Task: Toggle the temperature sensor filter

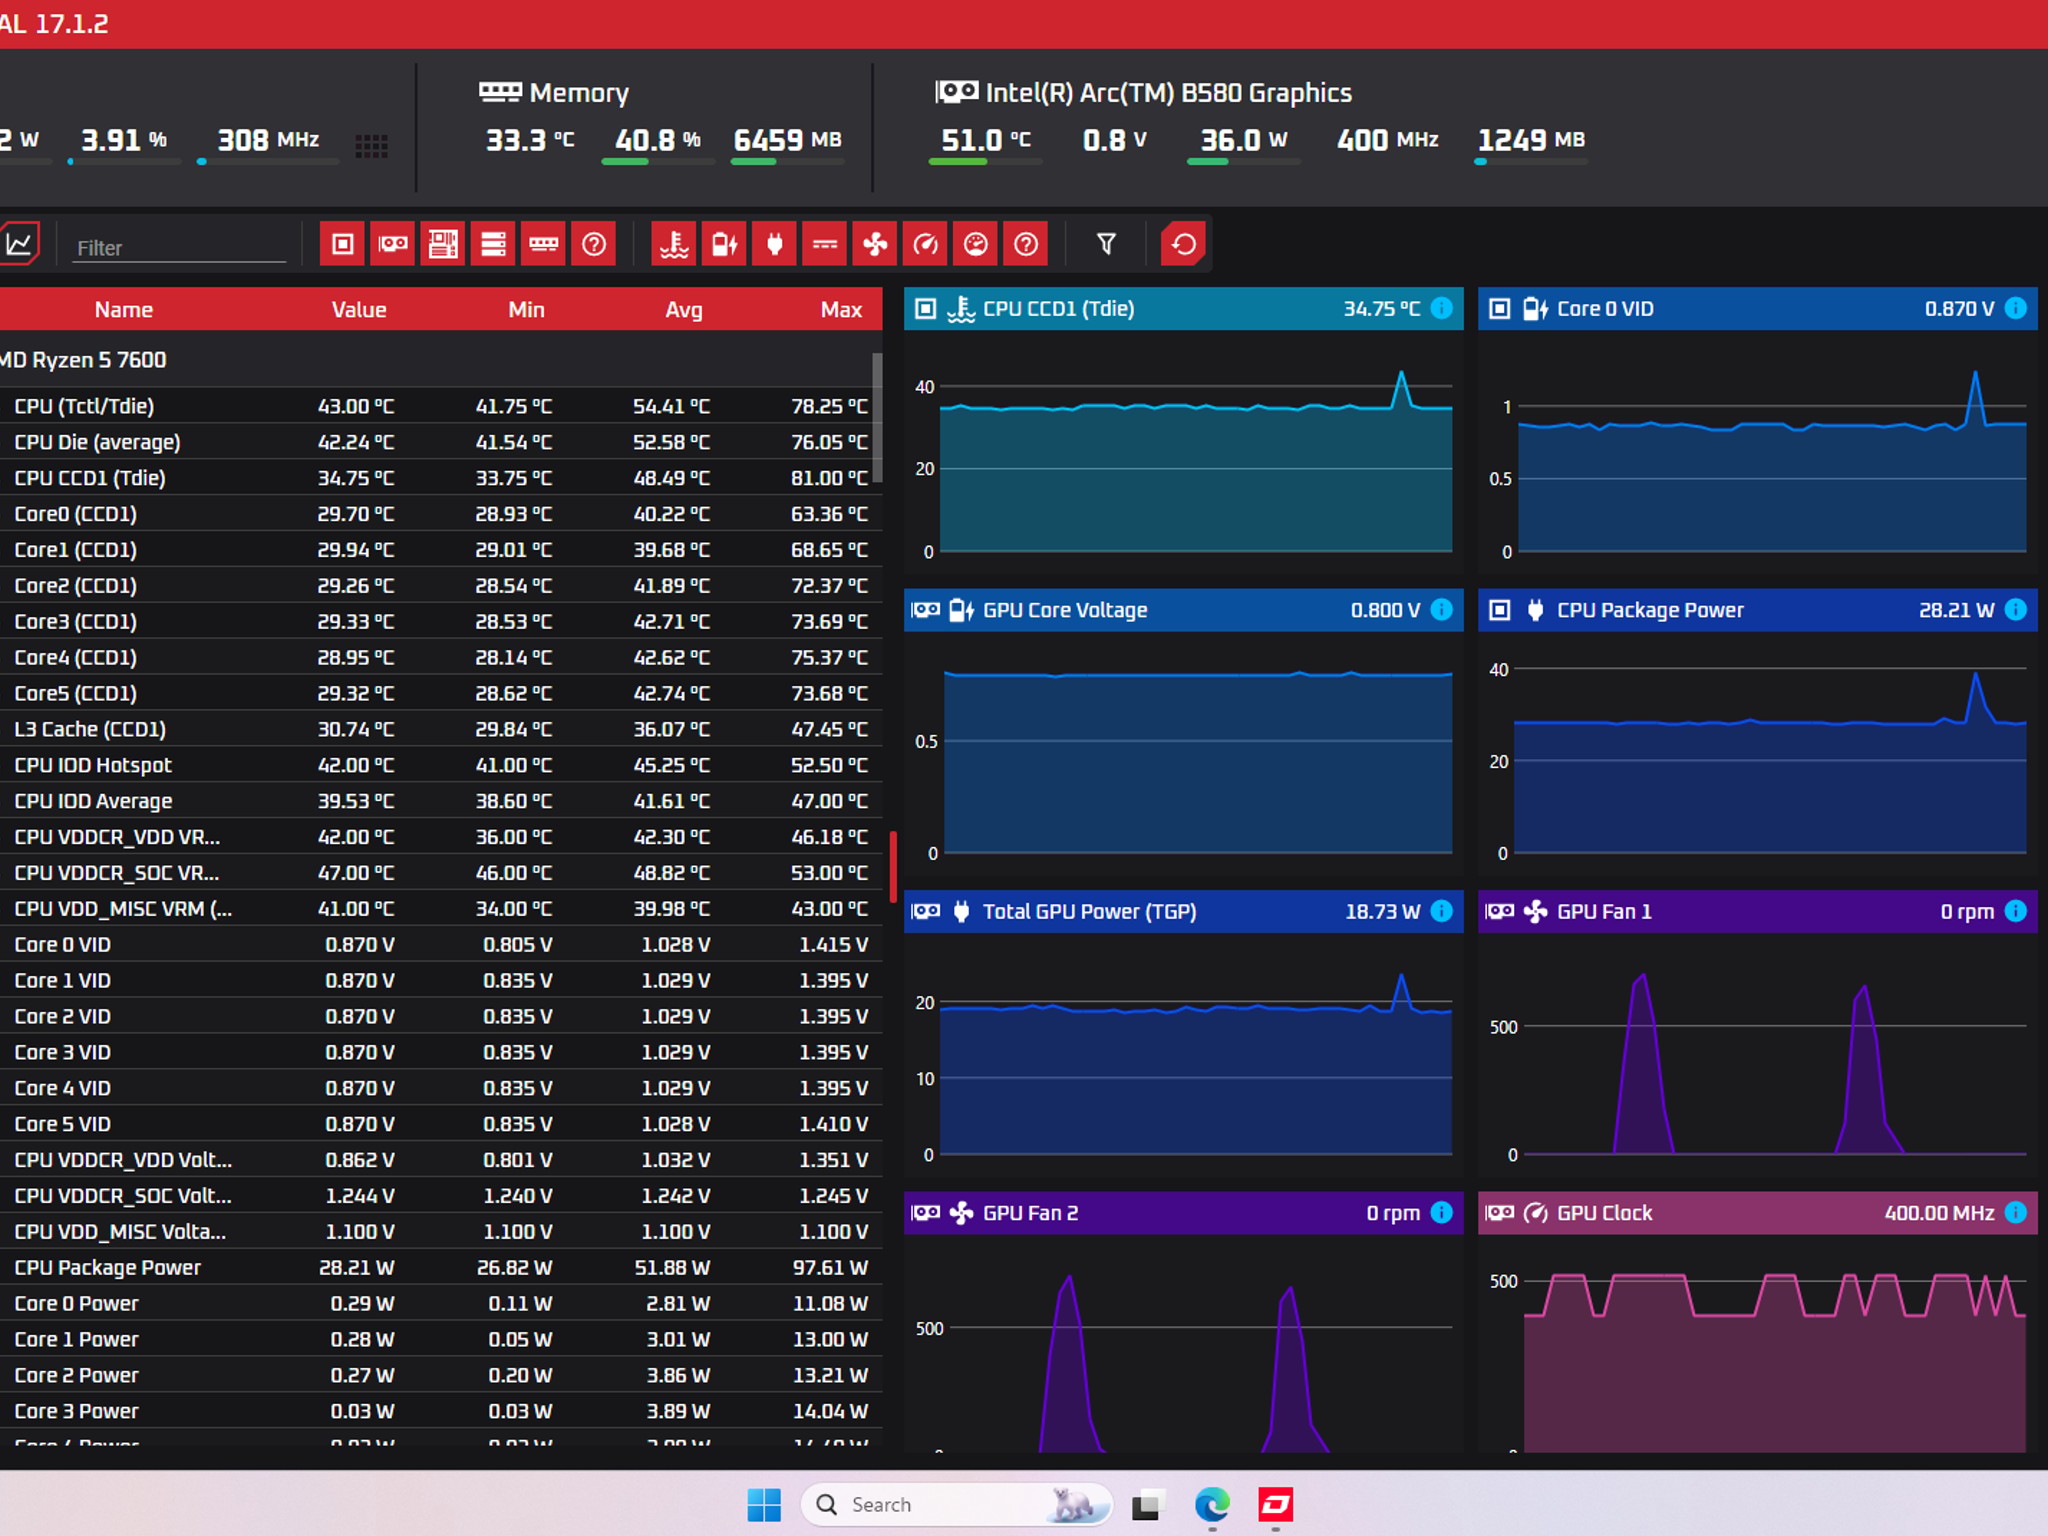Action: [674, 244]
